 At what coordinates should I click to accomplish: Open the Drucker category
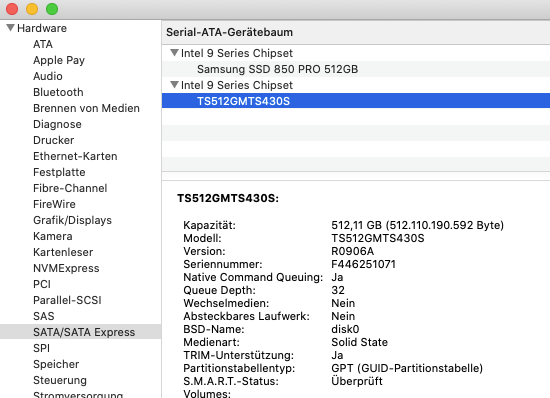(53, 140)
